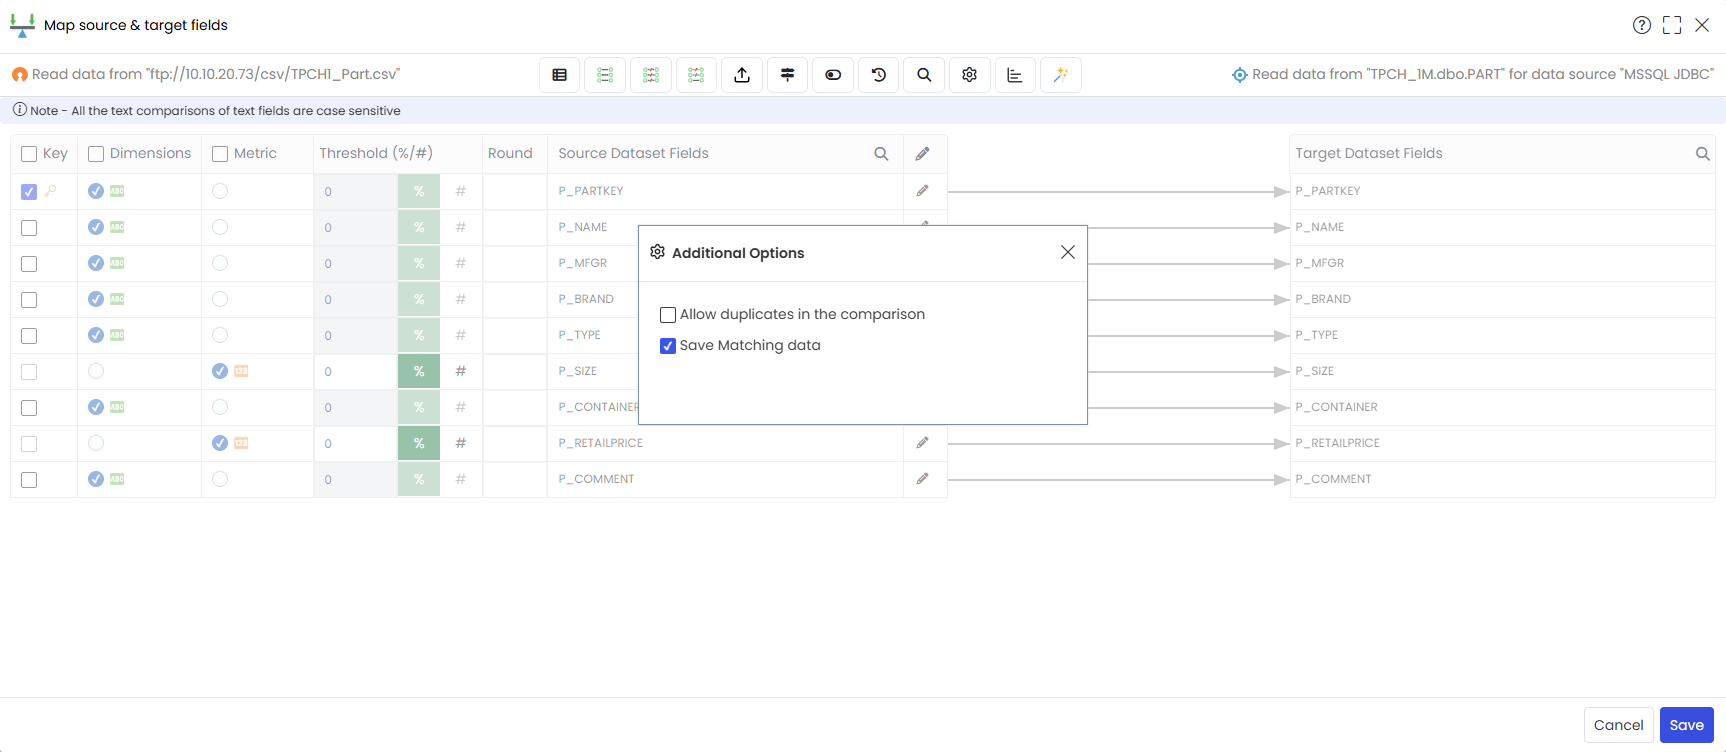This screenshot has width=1726, height=752.
Task: Click the Cancel button
Action: click(x=1618, y=725)
